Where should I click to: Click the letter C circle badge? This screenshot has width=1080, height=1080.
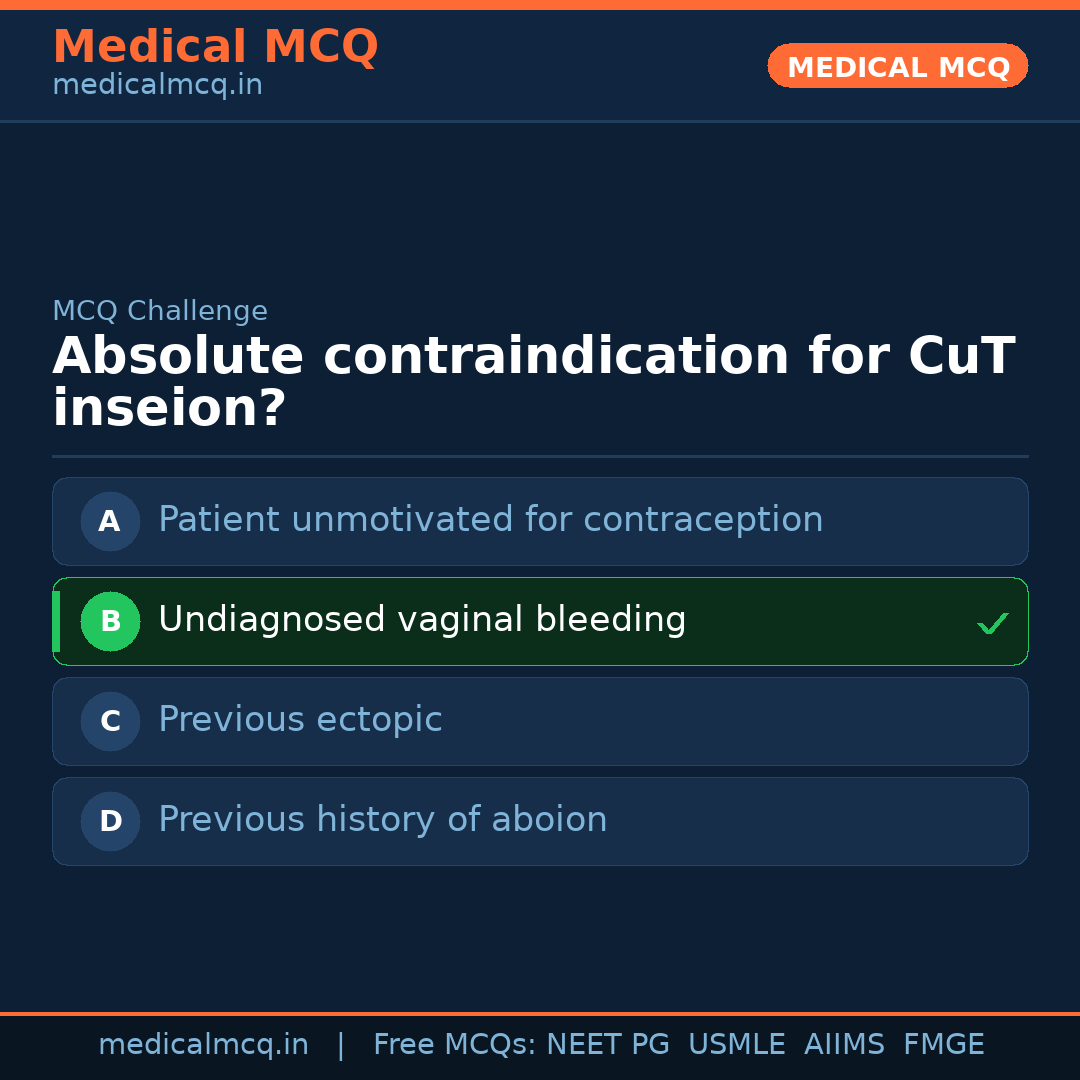[x=110, y=721]
